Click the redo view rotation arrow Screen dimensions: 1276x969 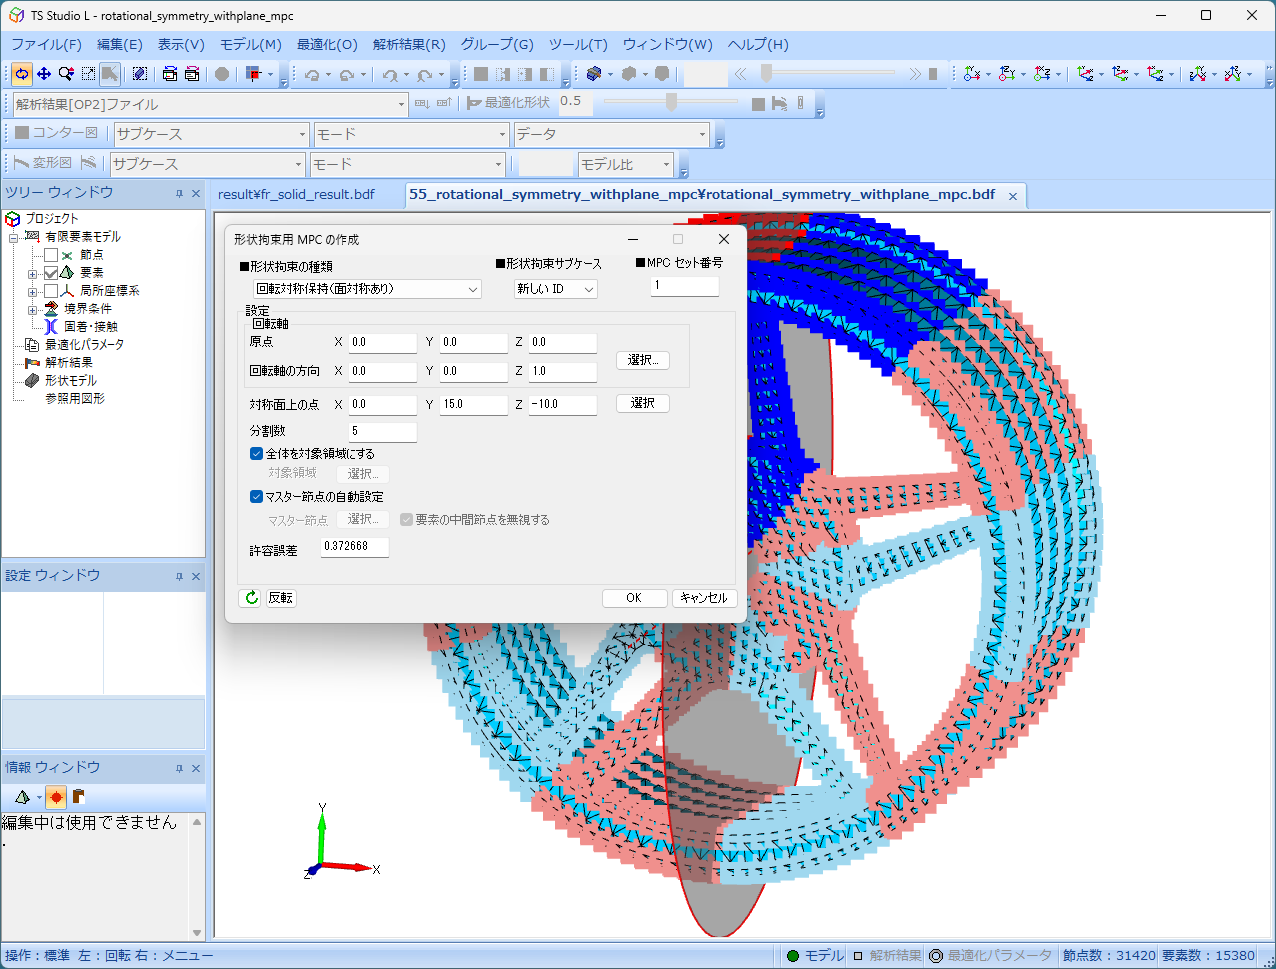(x=347, y=74)
